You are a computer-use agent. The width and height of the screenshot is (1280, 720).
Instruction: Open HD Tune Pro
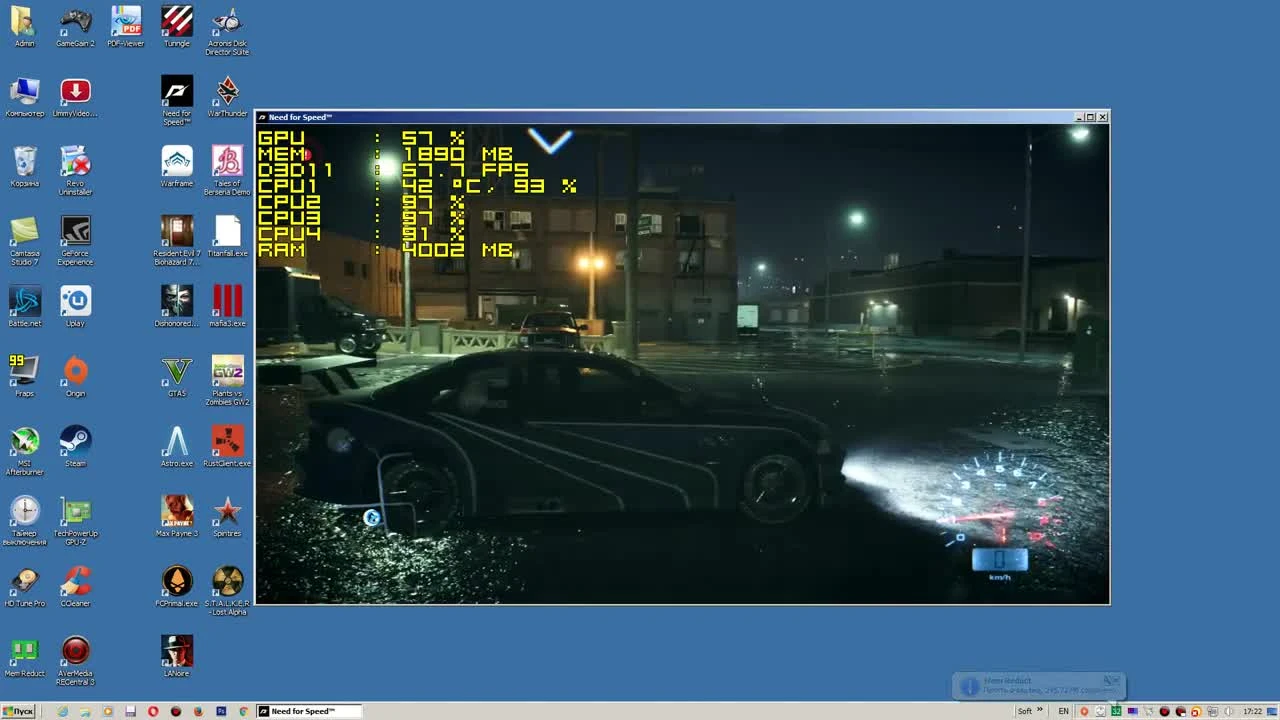point(24,580)
